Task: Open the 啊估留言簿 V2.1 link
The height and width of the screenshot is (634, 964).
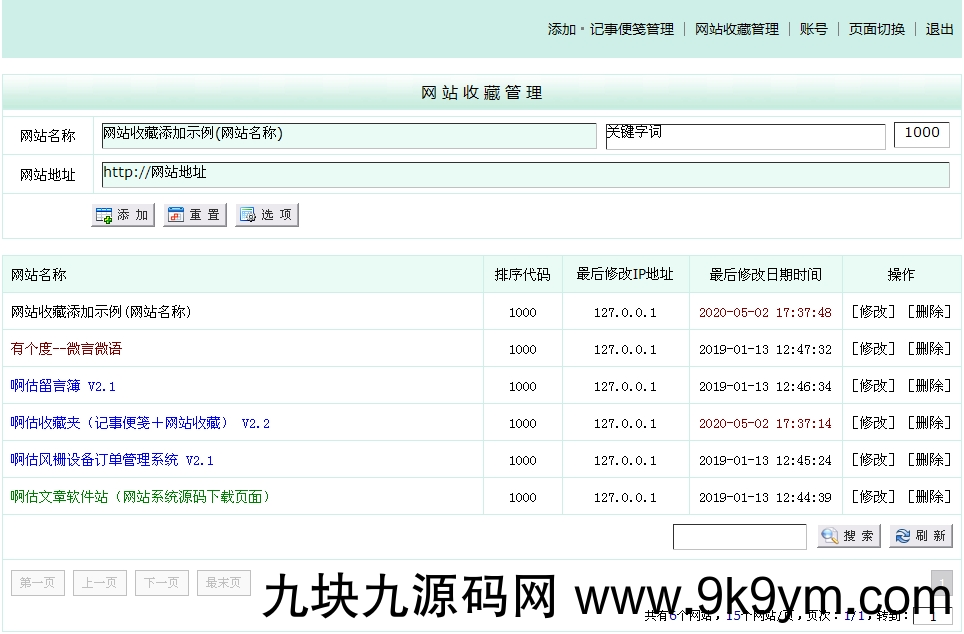Action: tap(63, 386)
